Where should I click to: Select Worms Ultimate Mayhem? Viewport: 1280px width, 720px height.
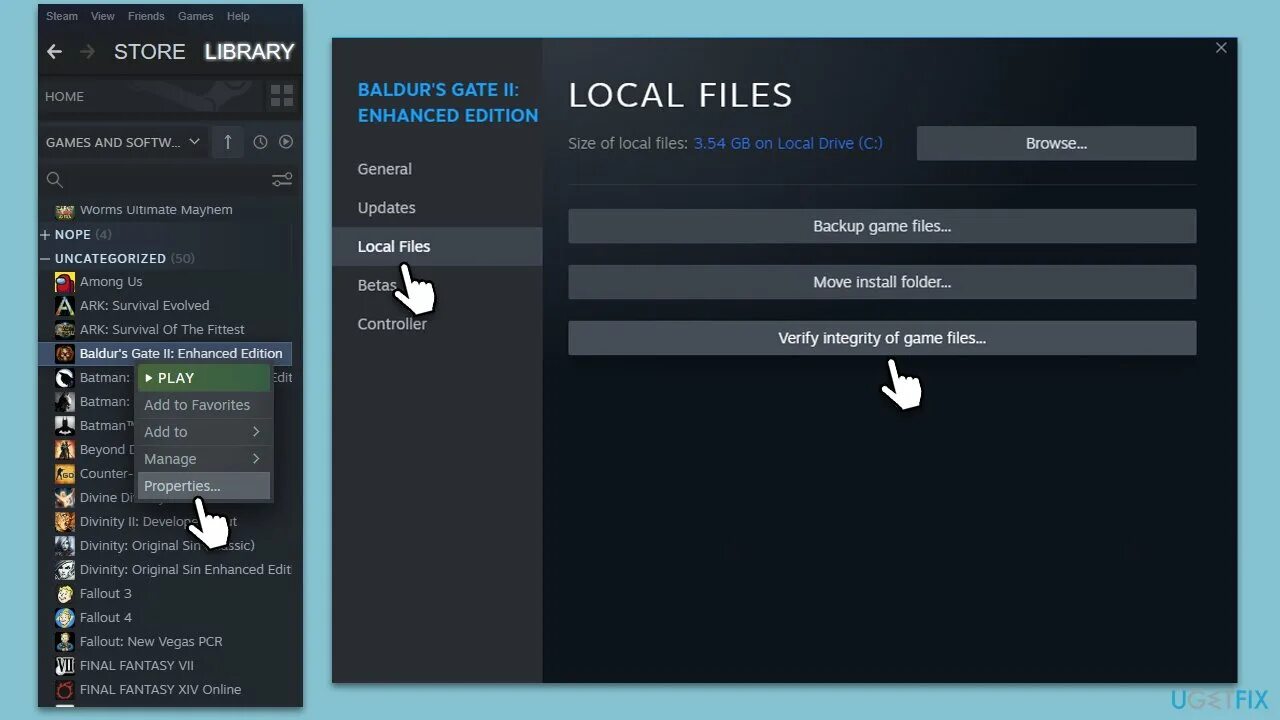click(x=156, y=210)
